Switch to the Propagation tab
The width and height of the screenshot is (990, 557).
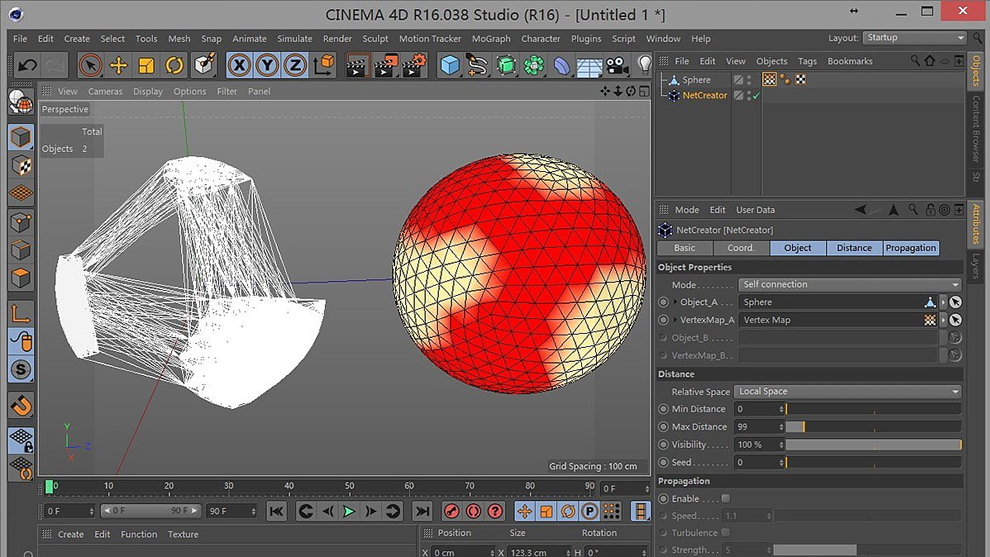coord(910,248)
